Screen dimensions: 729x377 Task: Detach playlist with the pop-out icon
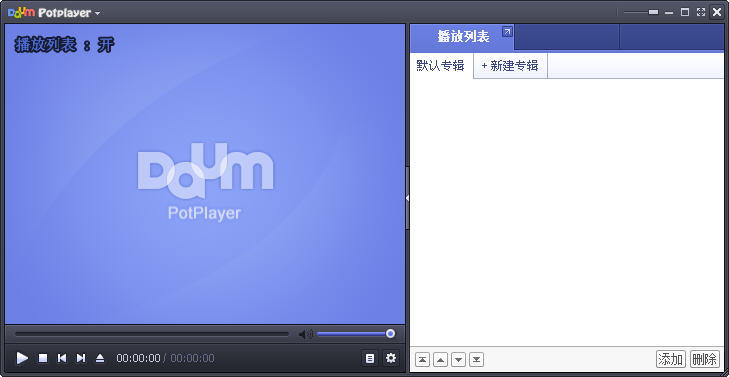[507, 32]
